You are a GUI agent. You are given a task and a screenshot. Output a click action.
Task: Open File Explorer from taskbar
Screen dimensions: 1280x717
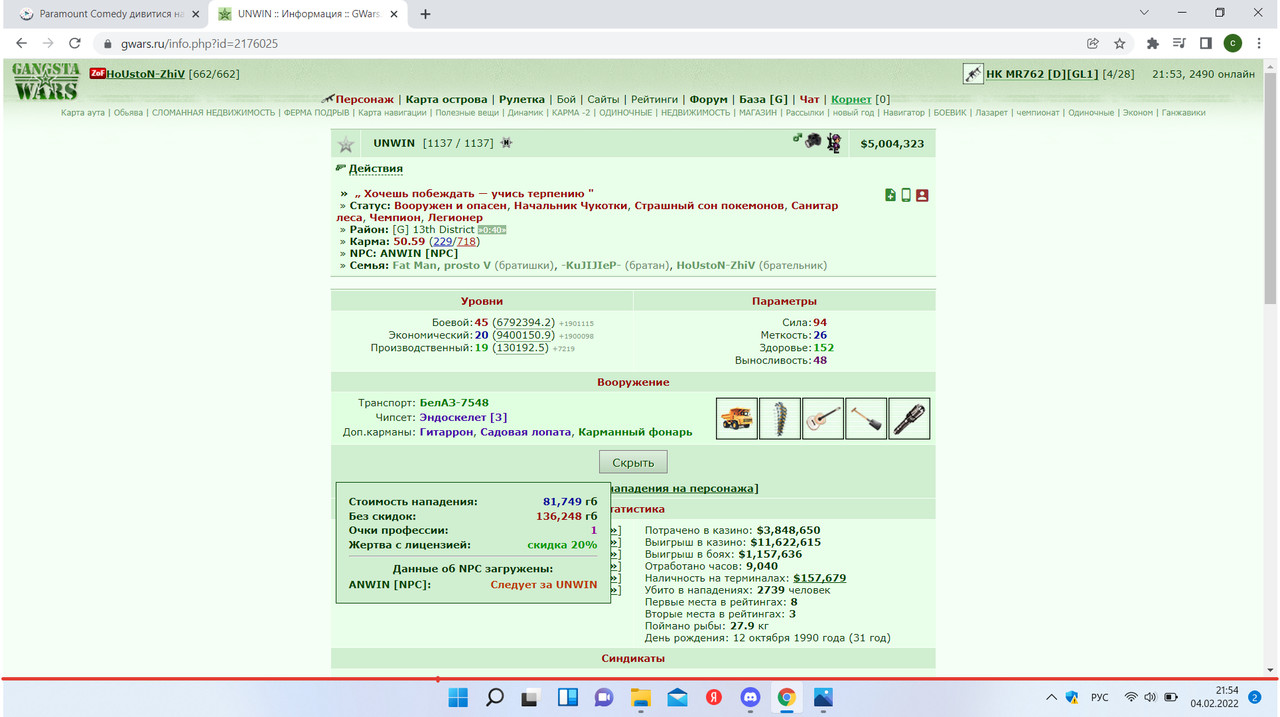(x=641, y=697)
